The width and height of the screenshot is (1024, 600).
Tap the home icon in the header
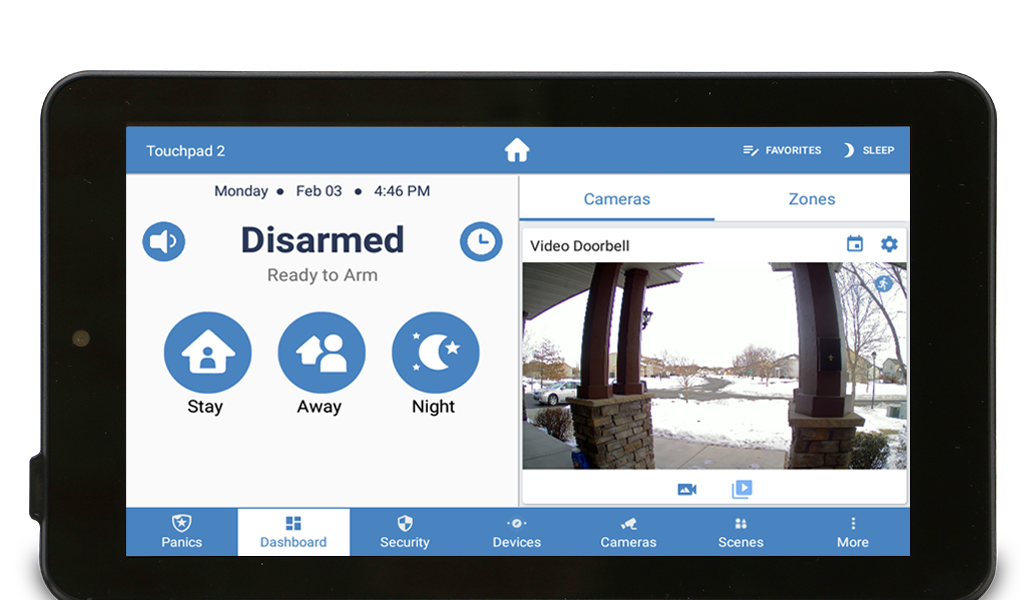click(x=517, y=150)
